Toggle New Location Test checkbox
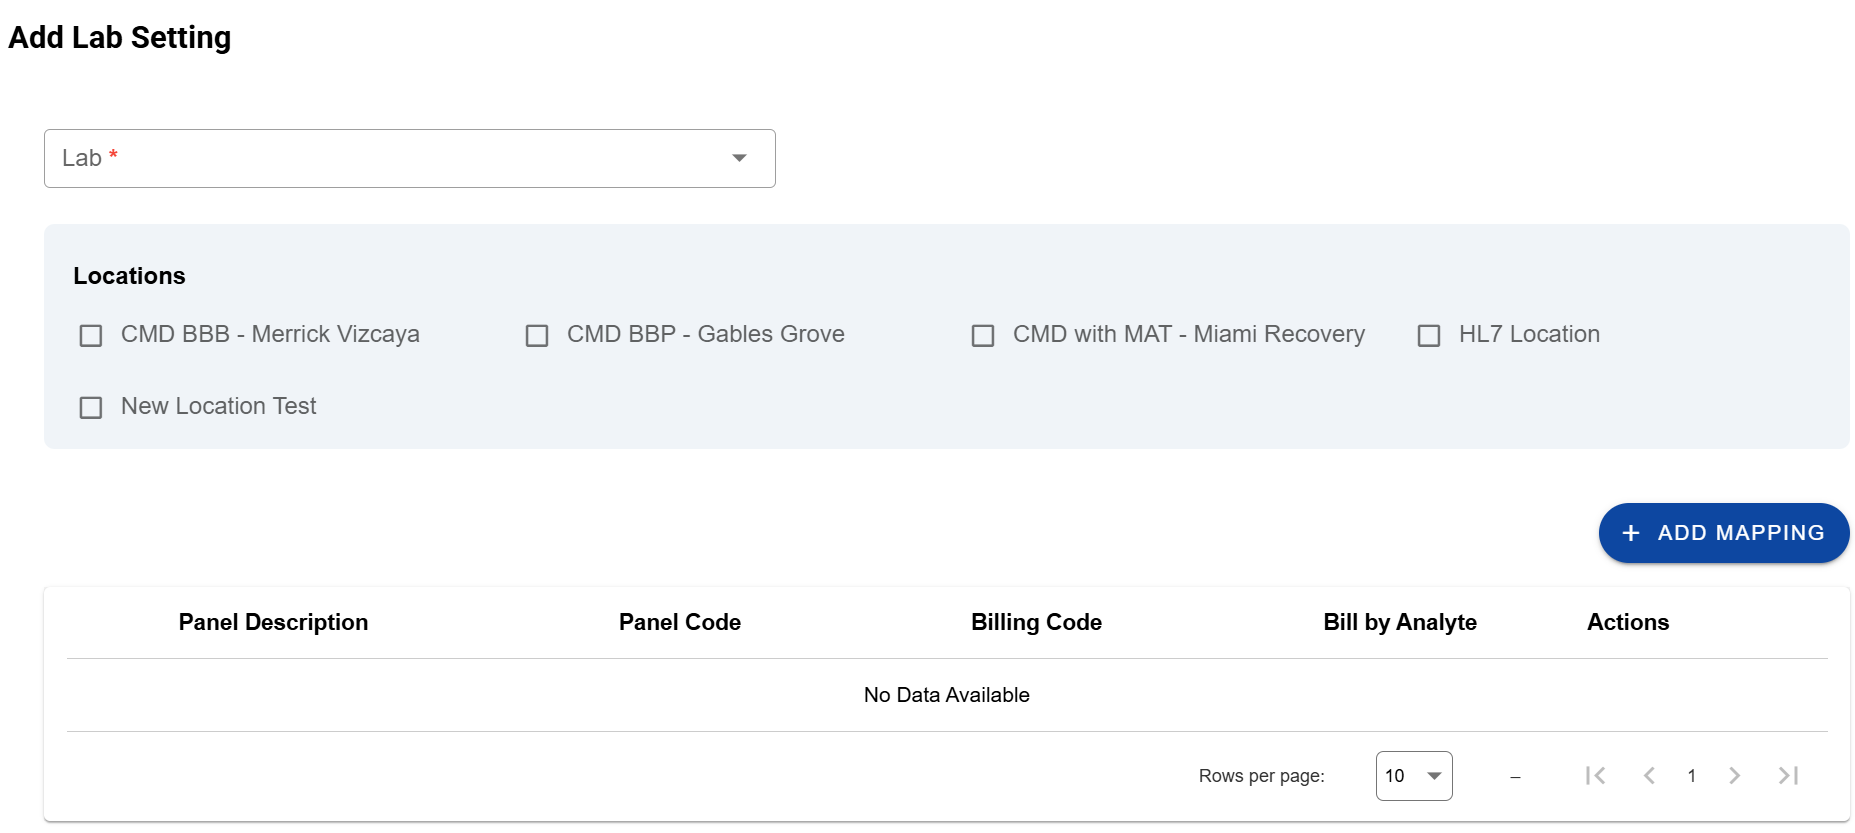Image resolution: width=1855 pixels, height=833 pixels. 91,407
